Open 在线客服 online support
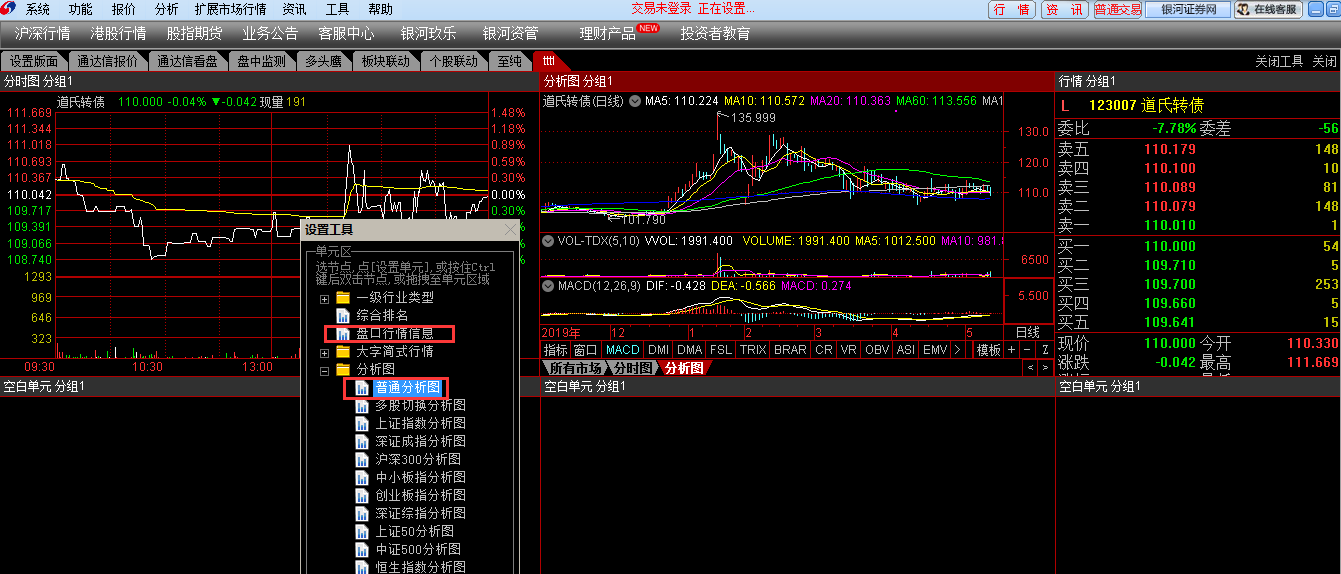This screenshot has height=574, width=1341. tap(1269, 10)
